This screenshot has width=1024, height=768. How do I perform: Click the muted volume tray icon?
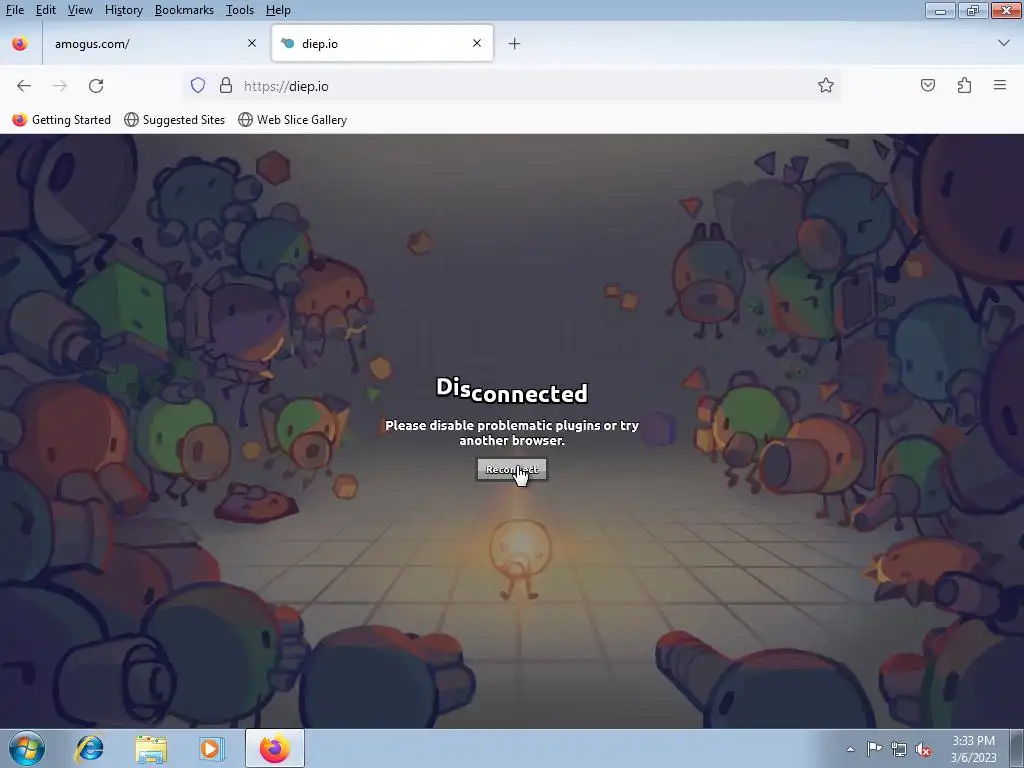[x=923, y=749]
